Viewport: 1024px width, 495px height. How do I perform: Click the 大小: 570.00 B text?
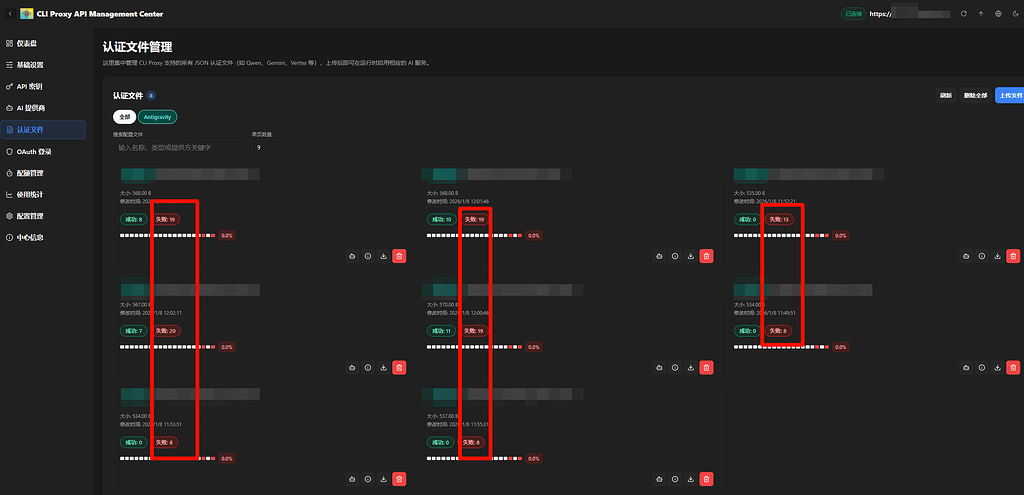[444, 304]
